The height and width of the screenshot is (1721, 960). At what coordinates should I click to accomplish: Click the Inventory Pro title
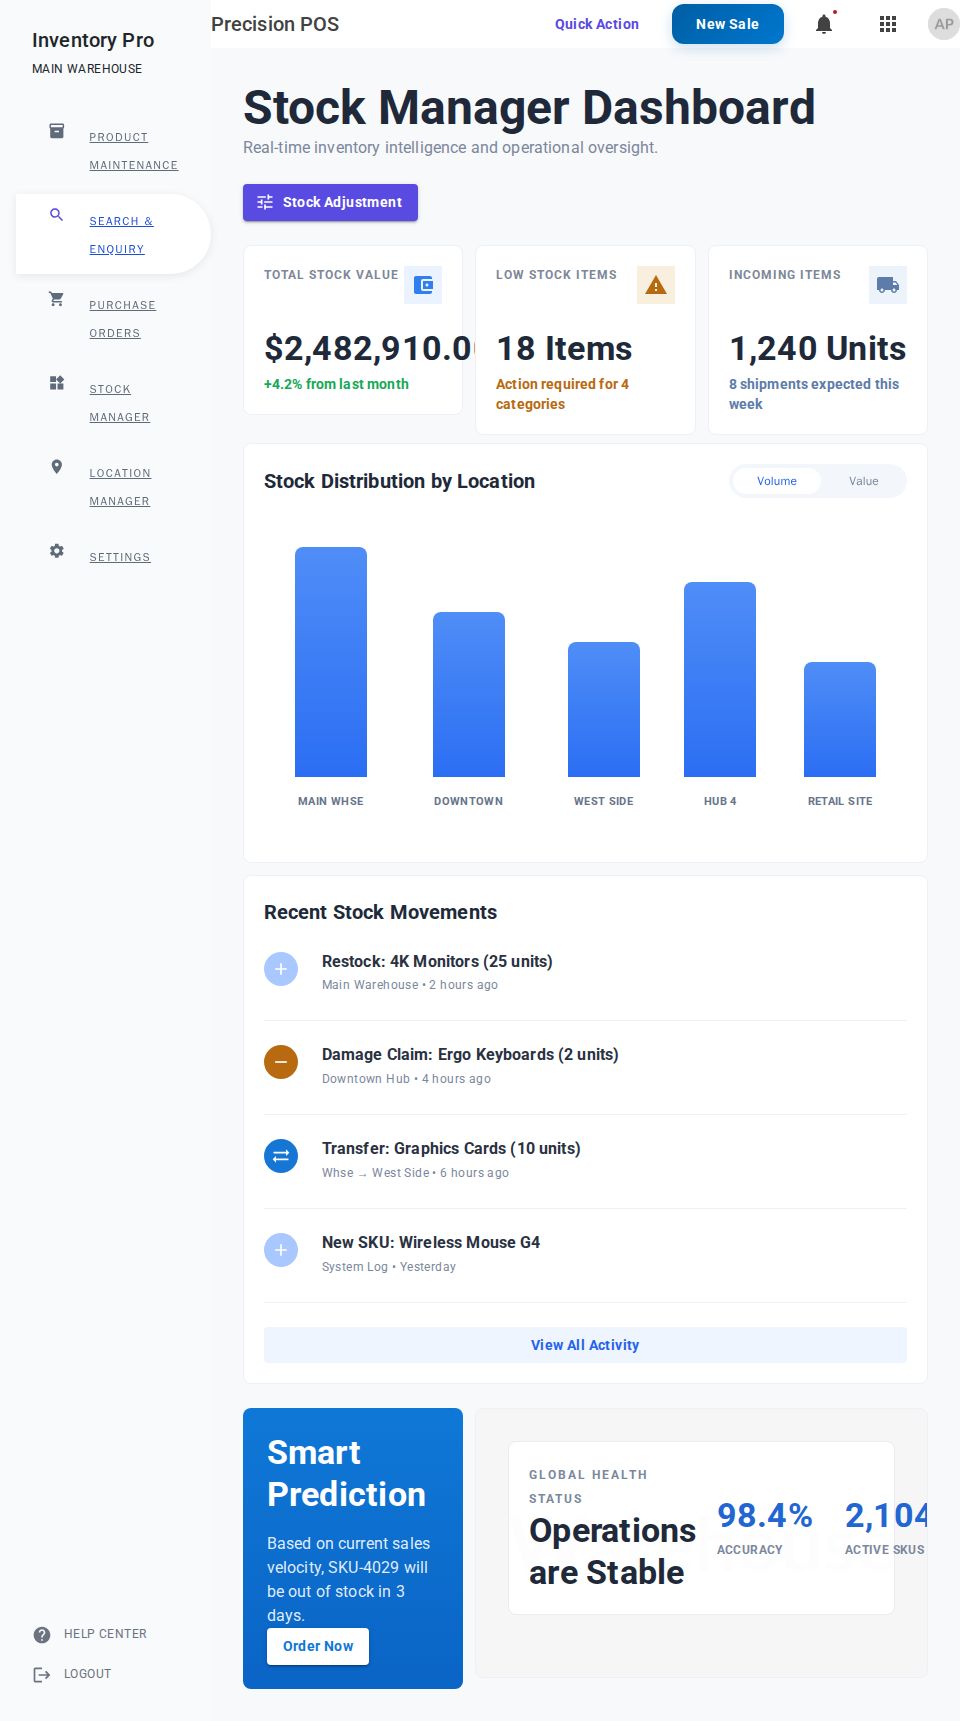tap(93, 40)
